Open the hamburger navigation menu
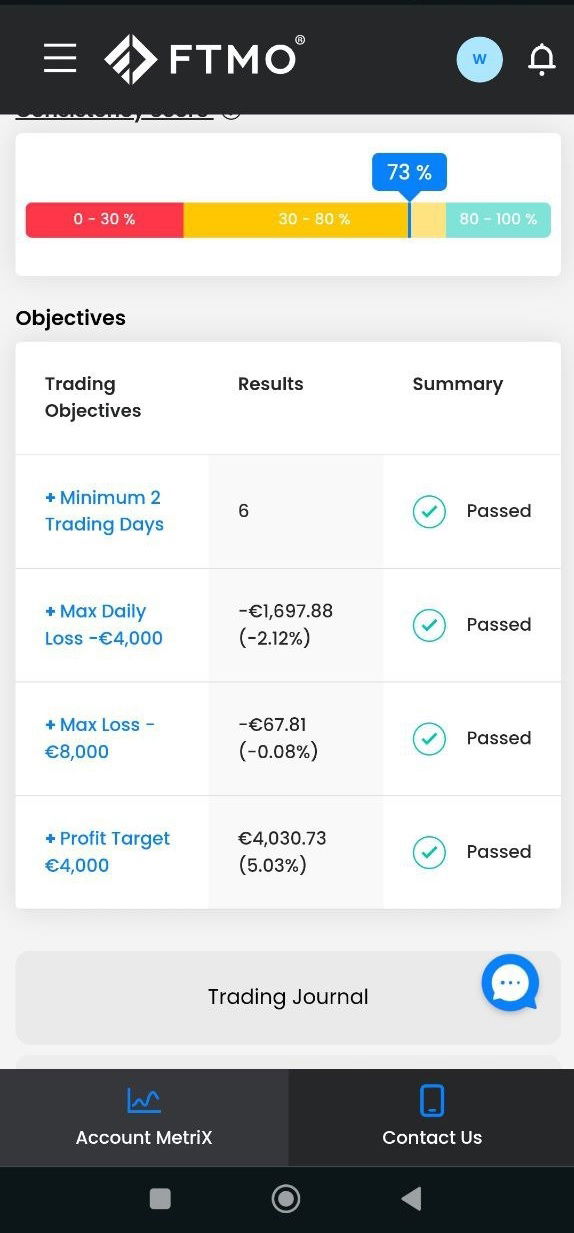 pyautogui.click(x=60, y=58)
